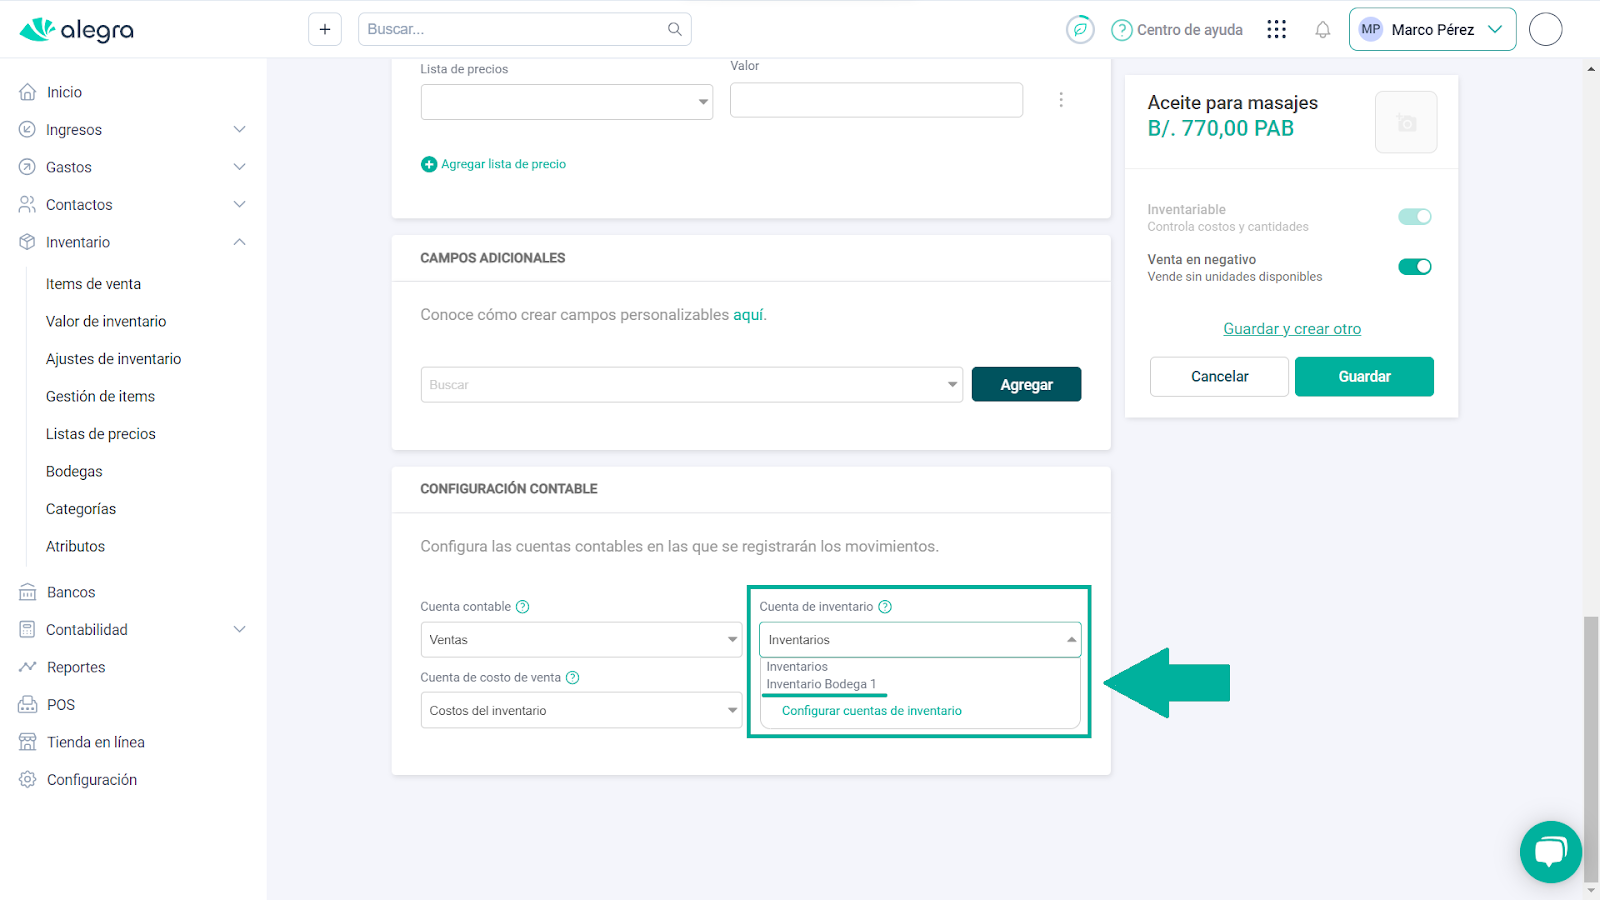Click the Inicio home icon

click(x=28, y=92)
